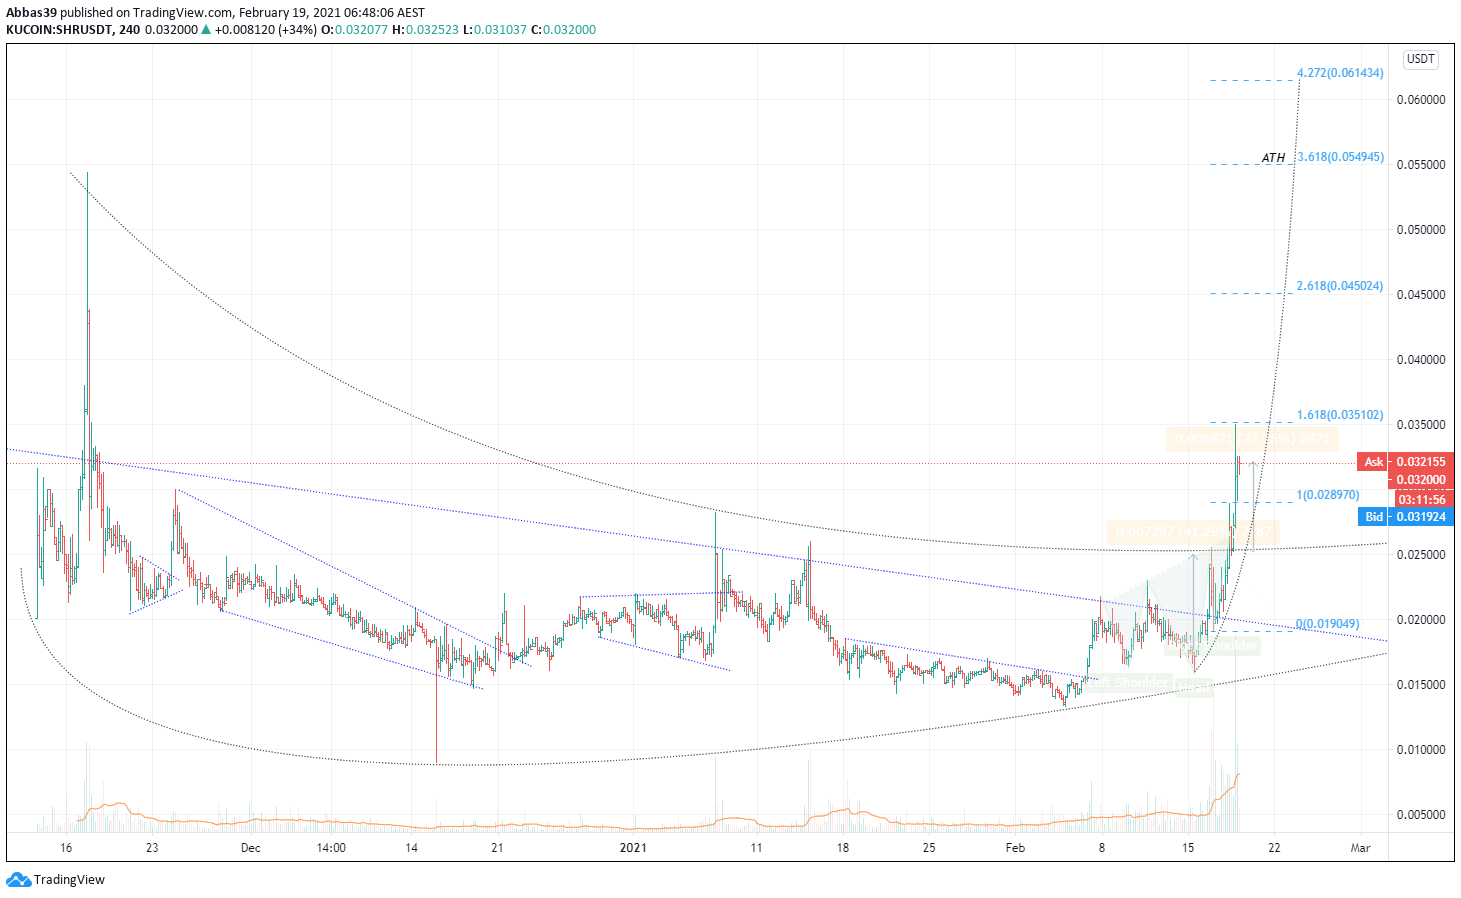Click the TradingView cloud logo icon

18,880
